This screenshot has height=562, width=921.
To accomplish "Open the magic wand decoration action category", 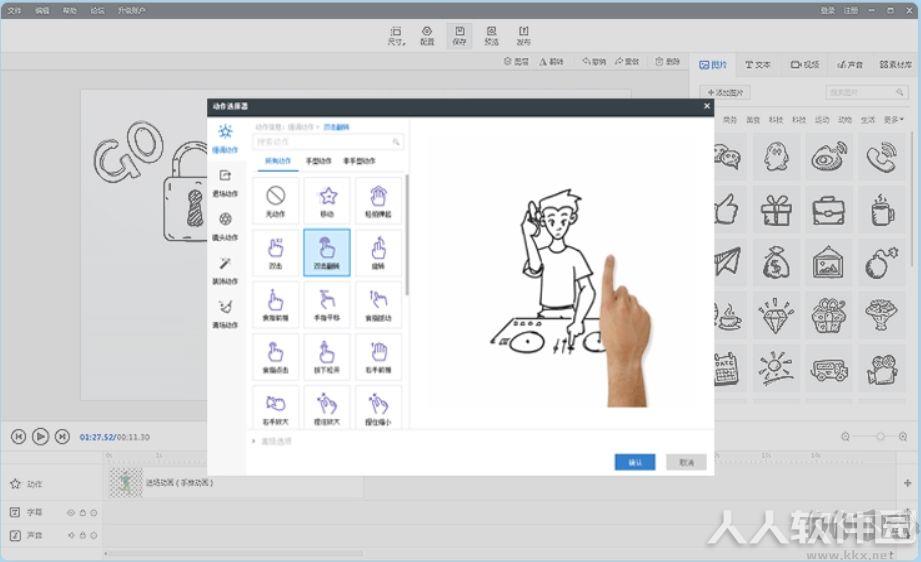I will 225,270.
